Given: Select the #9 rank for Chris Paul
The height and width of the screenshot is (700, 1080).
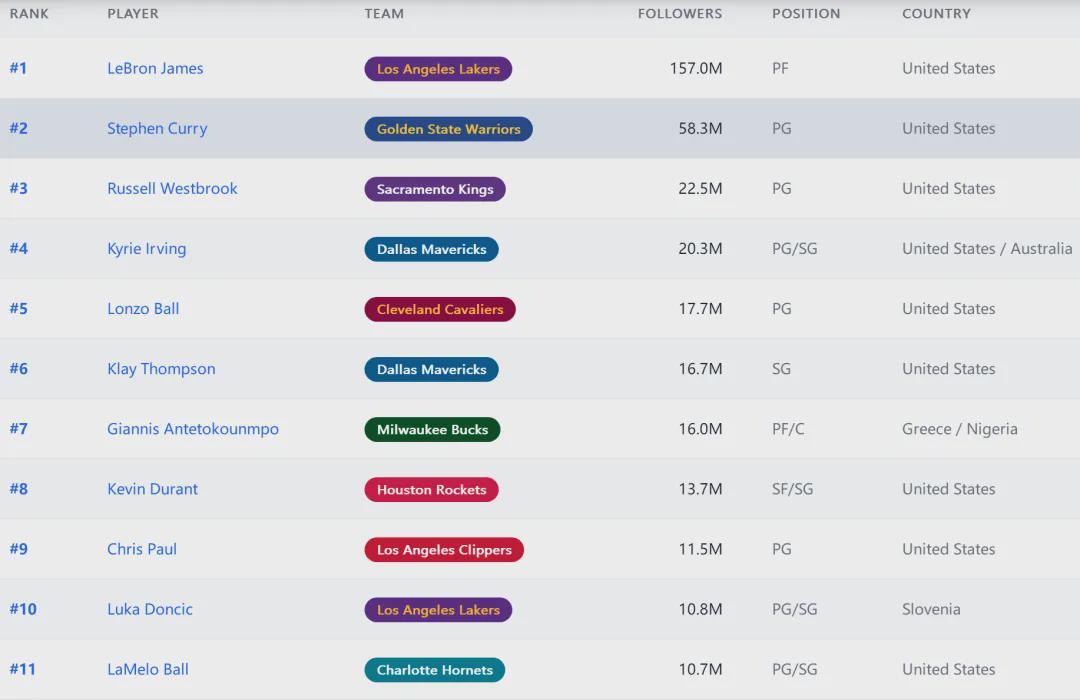Looking at the screenshot, I should pyautogui.click(x=19, y=549).
